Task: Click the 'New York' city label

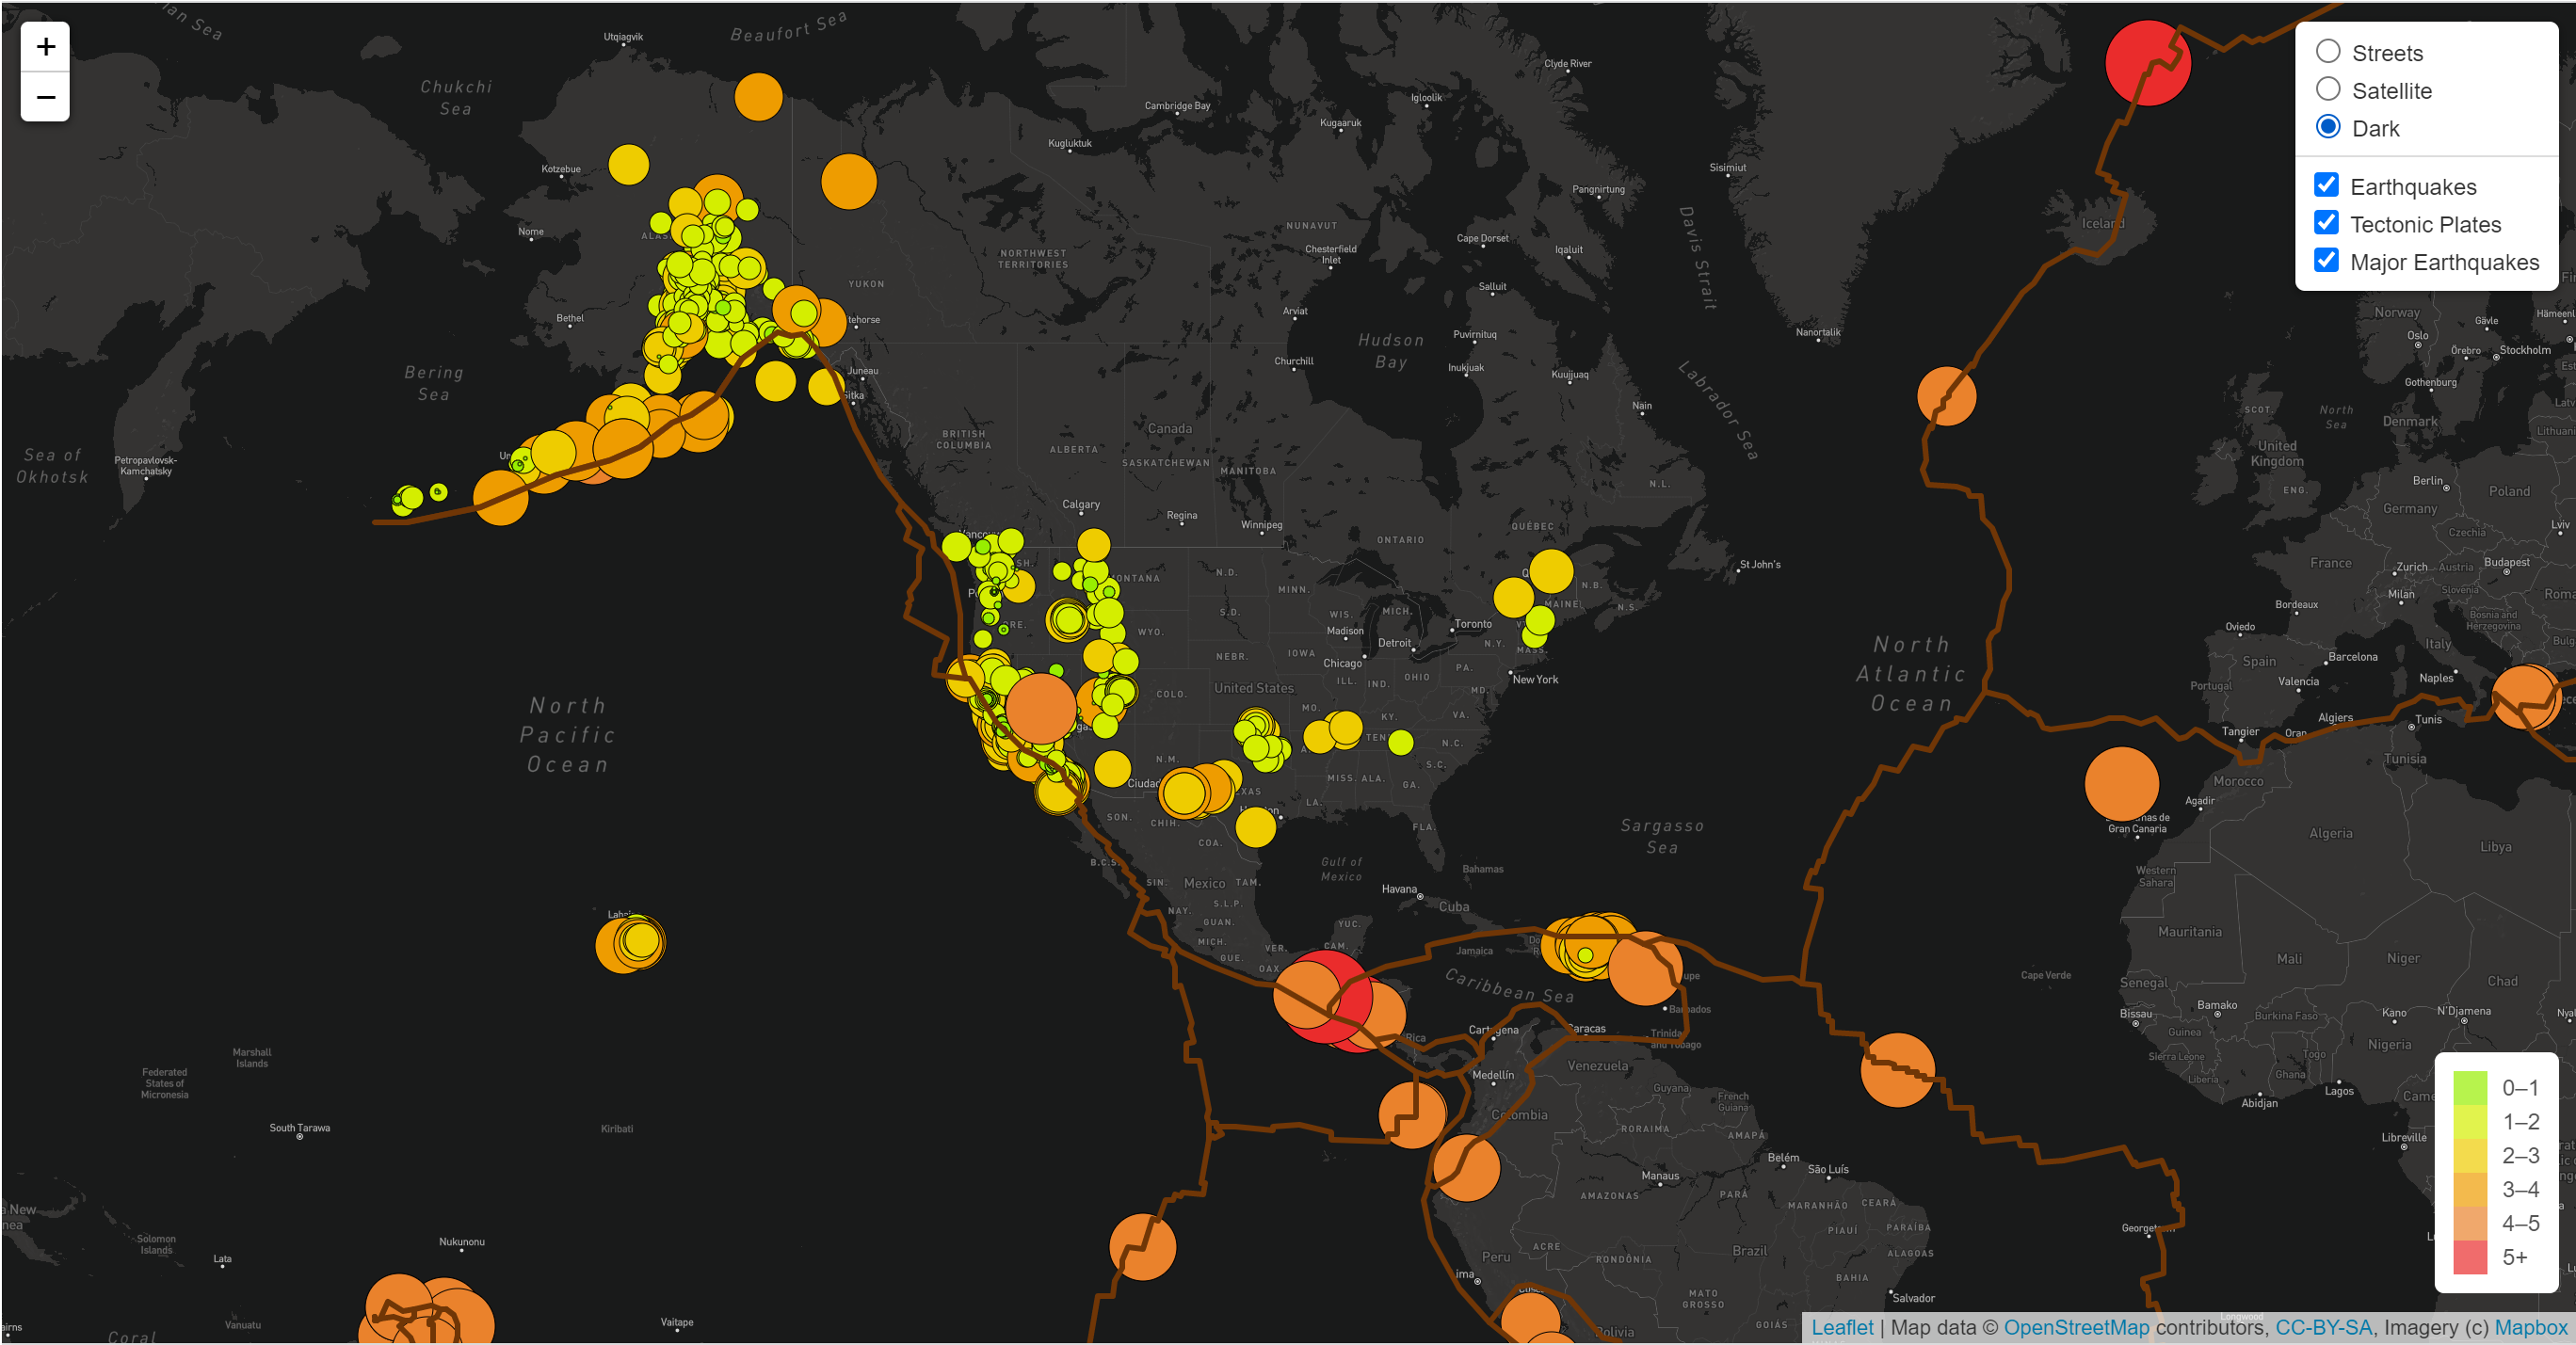Action: [1535, 679]
